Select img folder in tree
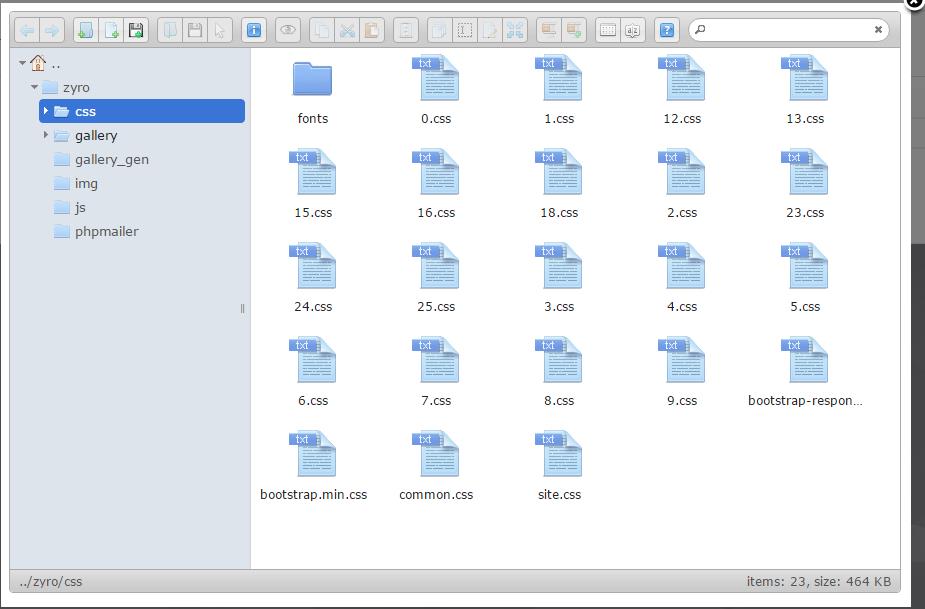The height and width of the screenshot is (609, 925). click(76, 184)
